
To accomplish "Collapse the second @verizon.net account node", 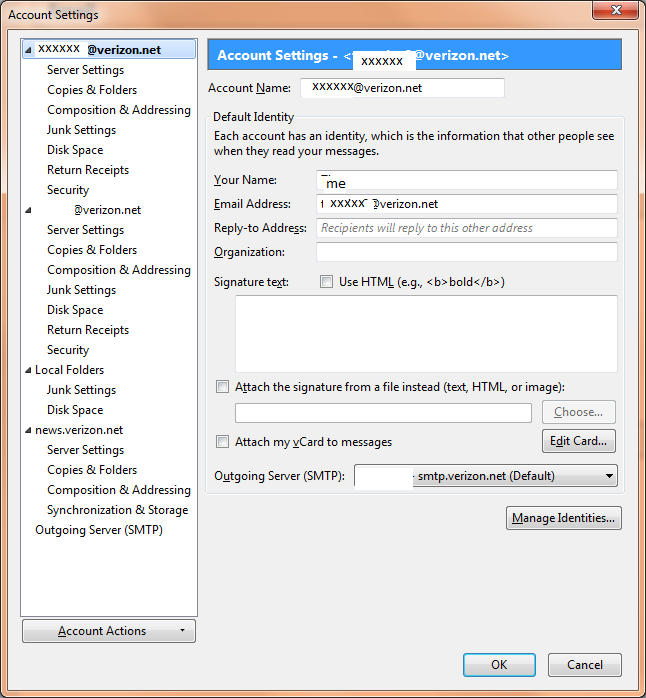I will pos(28,210).
